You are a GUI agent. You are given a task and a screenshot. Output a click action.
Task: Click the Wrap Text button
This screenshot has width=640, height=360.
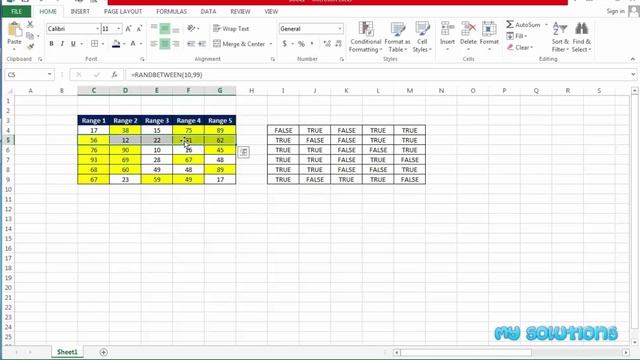tap(231, 29)
